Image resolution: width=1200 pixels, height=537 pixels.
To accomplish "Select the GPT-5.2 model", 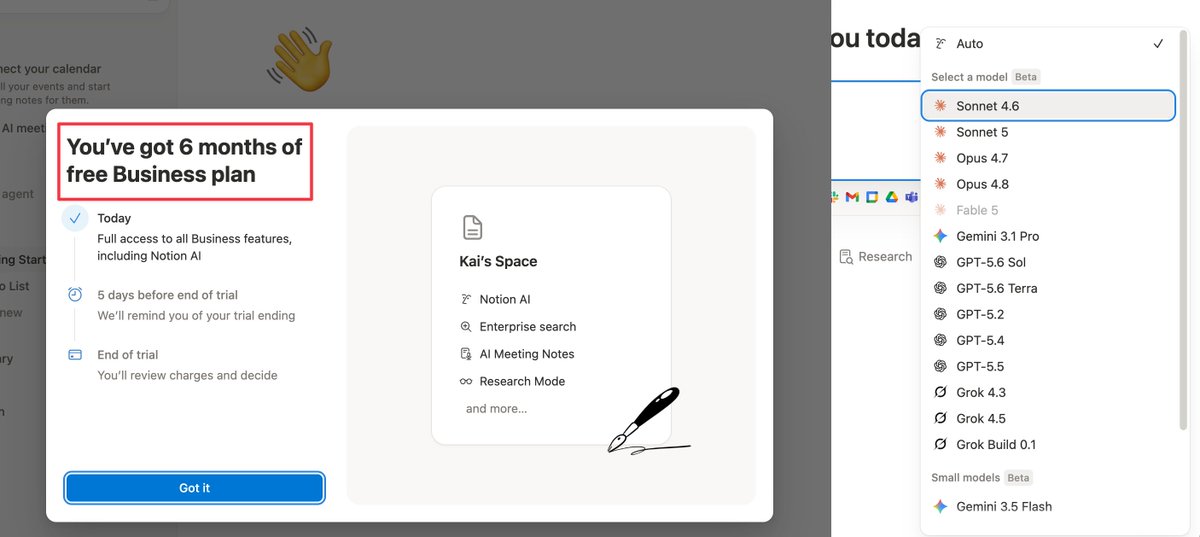I will tap(1047, 314).
